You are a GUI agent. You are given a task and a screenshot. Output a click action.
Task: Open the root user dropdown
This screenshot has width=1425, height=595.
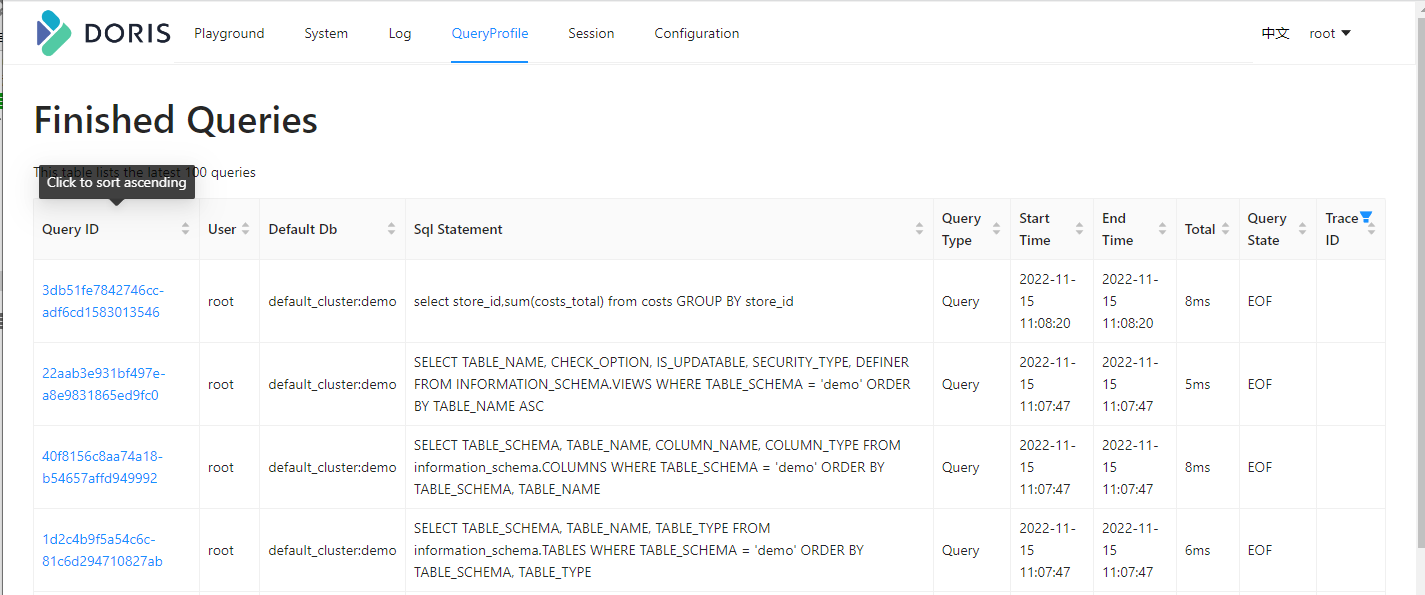click(x=1330, y=33)
